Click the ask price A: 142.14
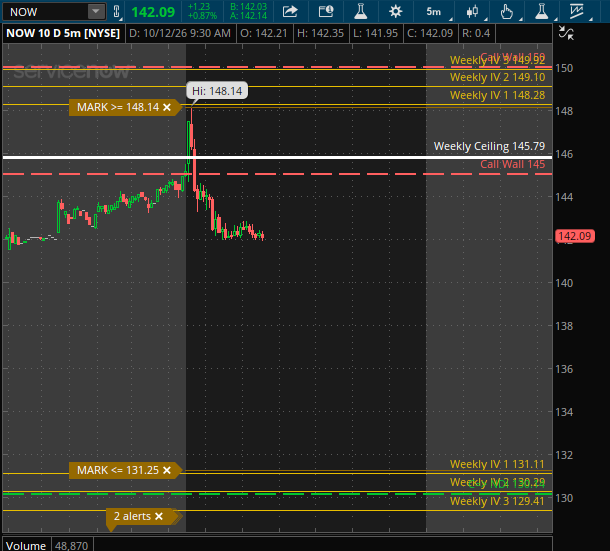The width and height of the screenshot is (610, 551). (x=248, y=16)
